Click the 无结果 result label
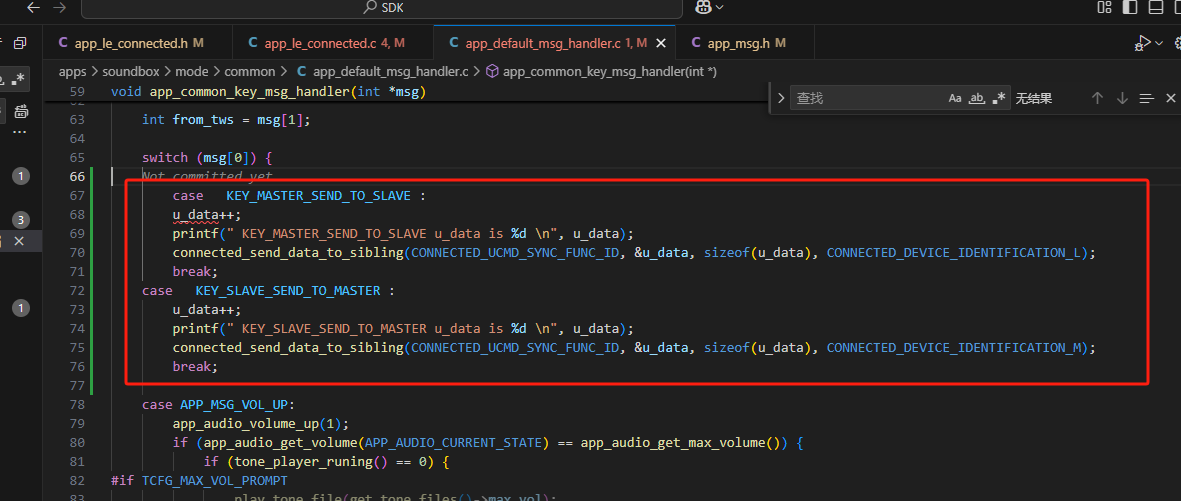The width and height of the screenshot is (1181, 501). (x=1034, y=98)
